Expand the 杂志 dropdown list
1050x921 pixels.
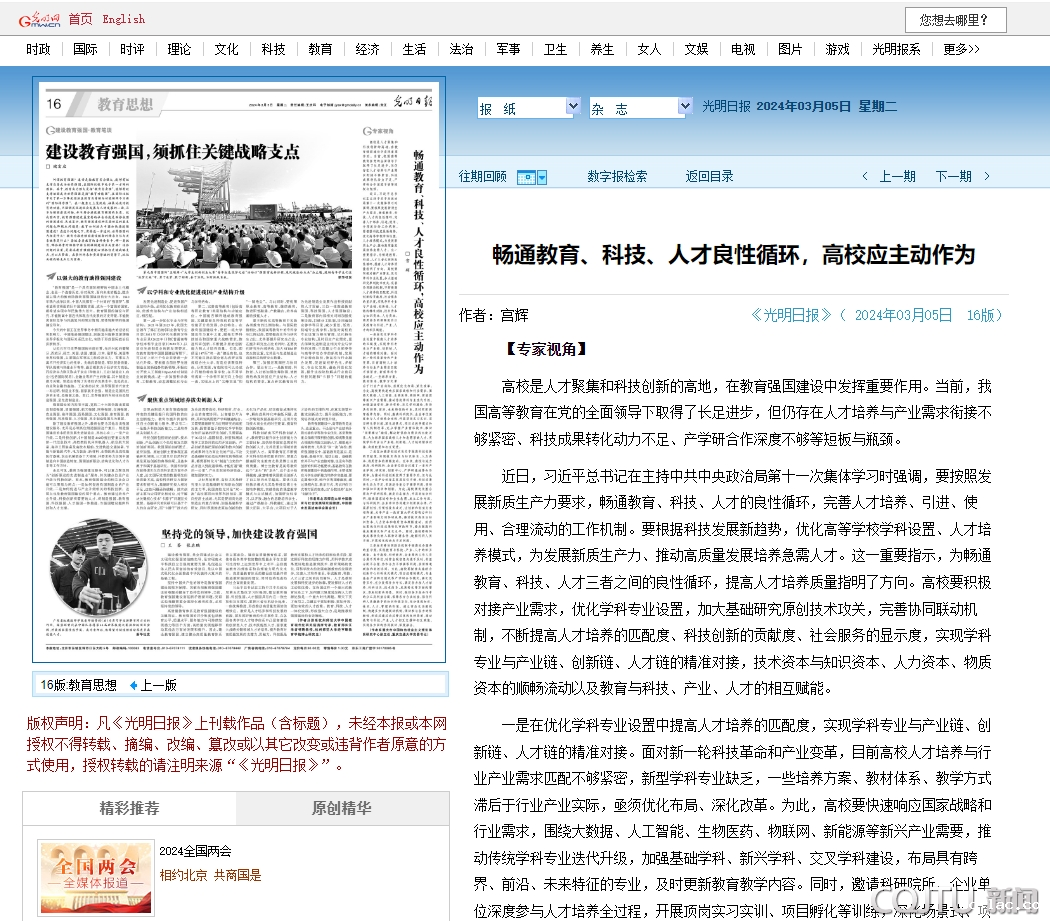tap(685, 107)
